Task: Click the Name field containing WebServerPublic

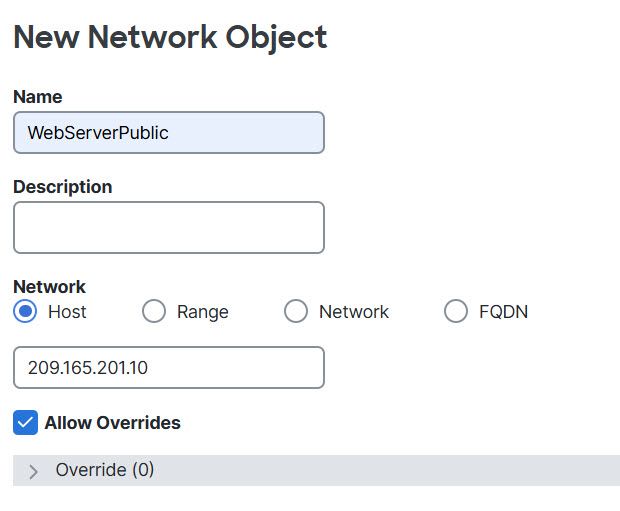Action: tap(168, 132)
